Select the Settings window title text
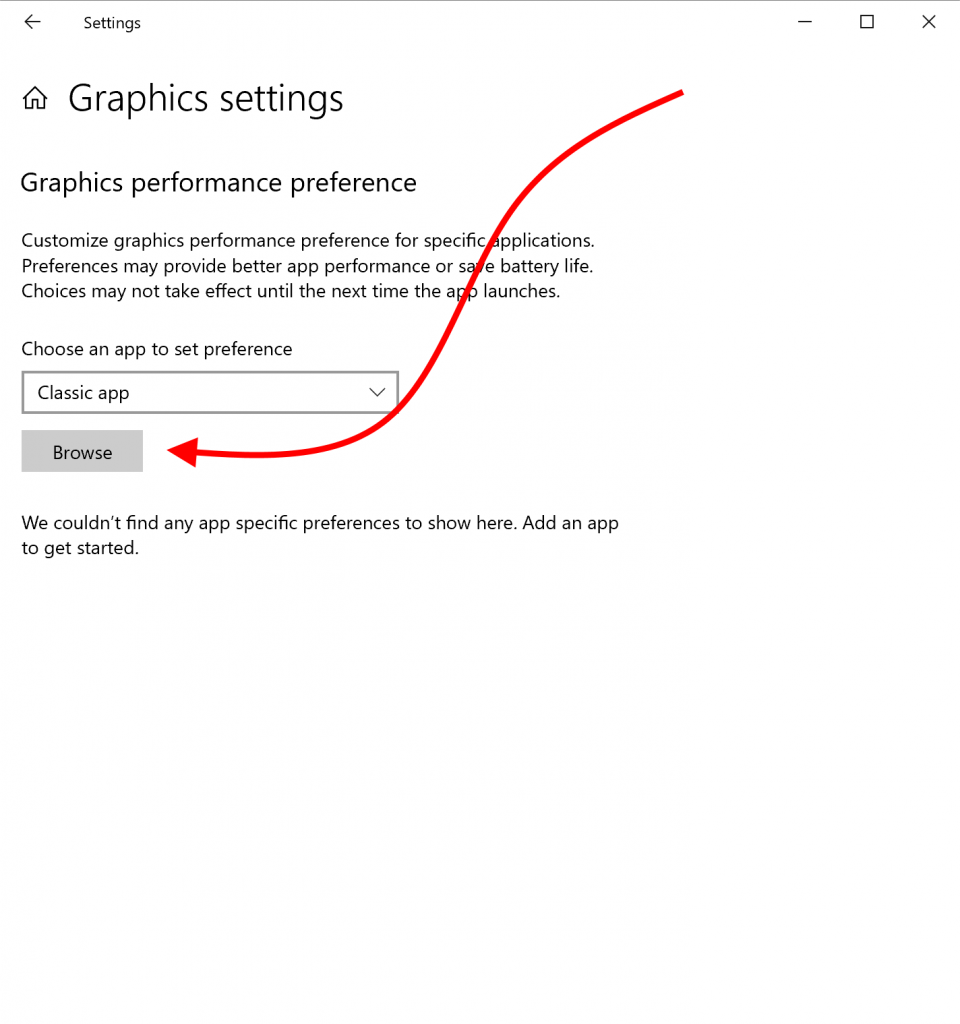Viewport: 960px width, 1024px height. pos(112,24)
